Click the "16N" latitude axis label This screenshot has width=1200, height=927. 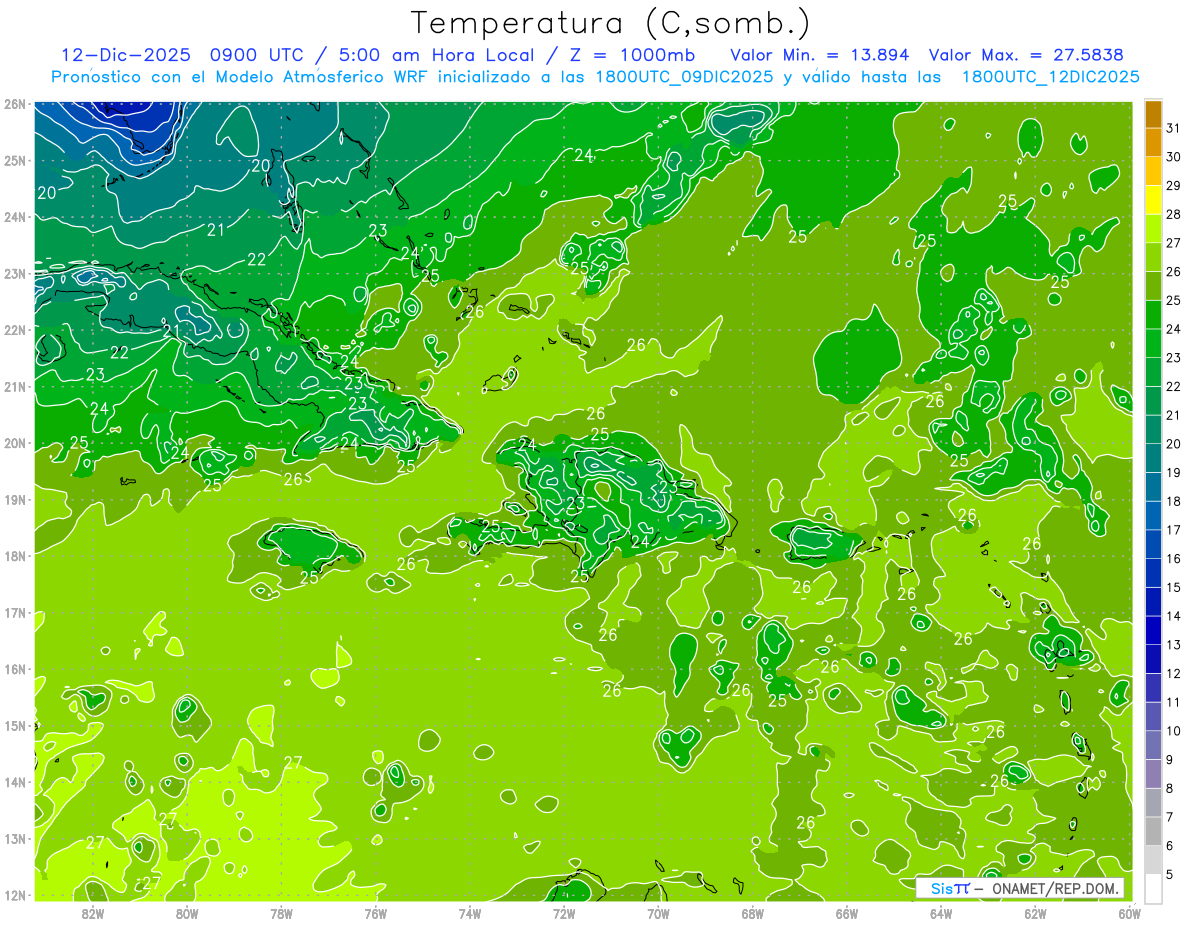14,669
